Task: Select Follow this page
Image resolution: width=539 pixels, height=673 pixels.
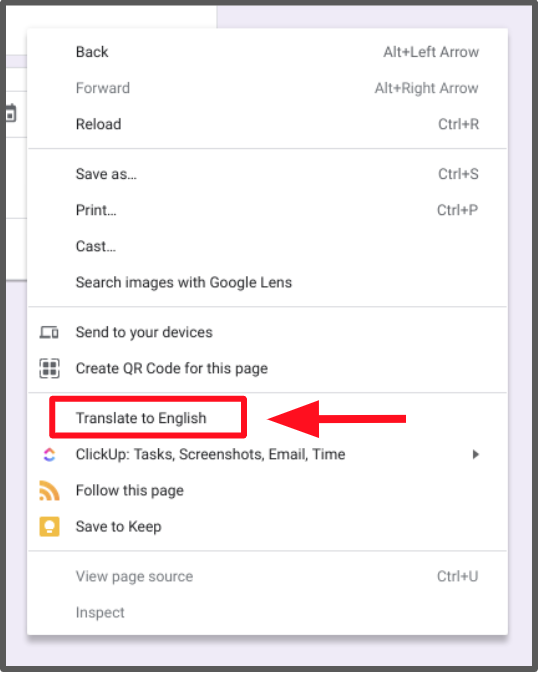Action: pos(267,491)
